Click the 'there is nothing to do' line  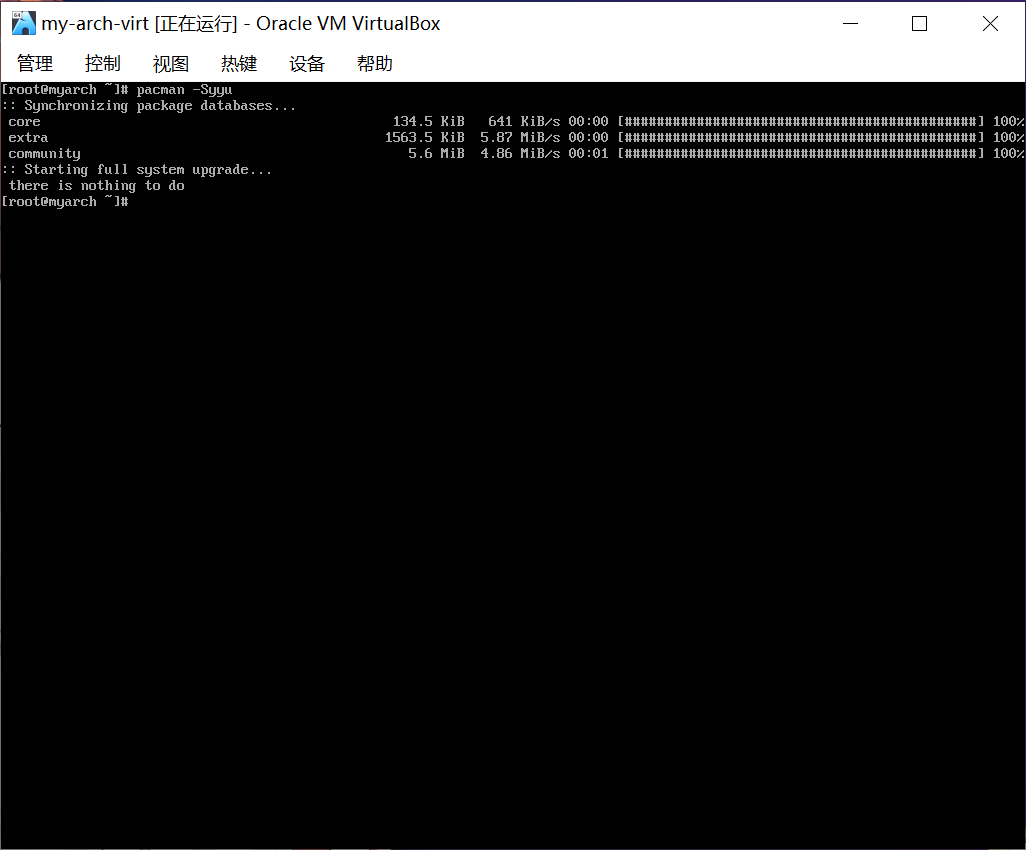point(96,186)
